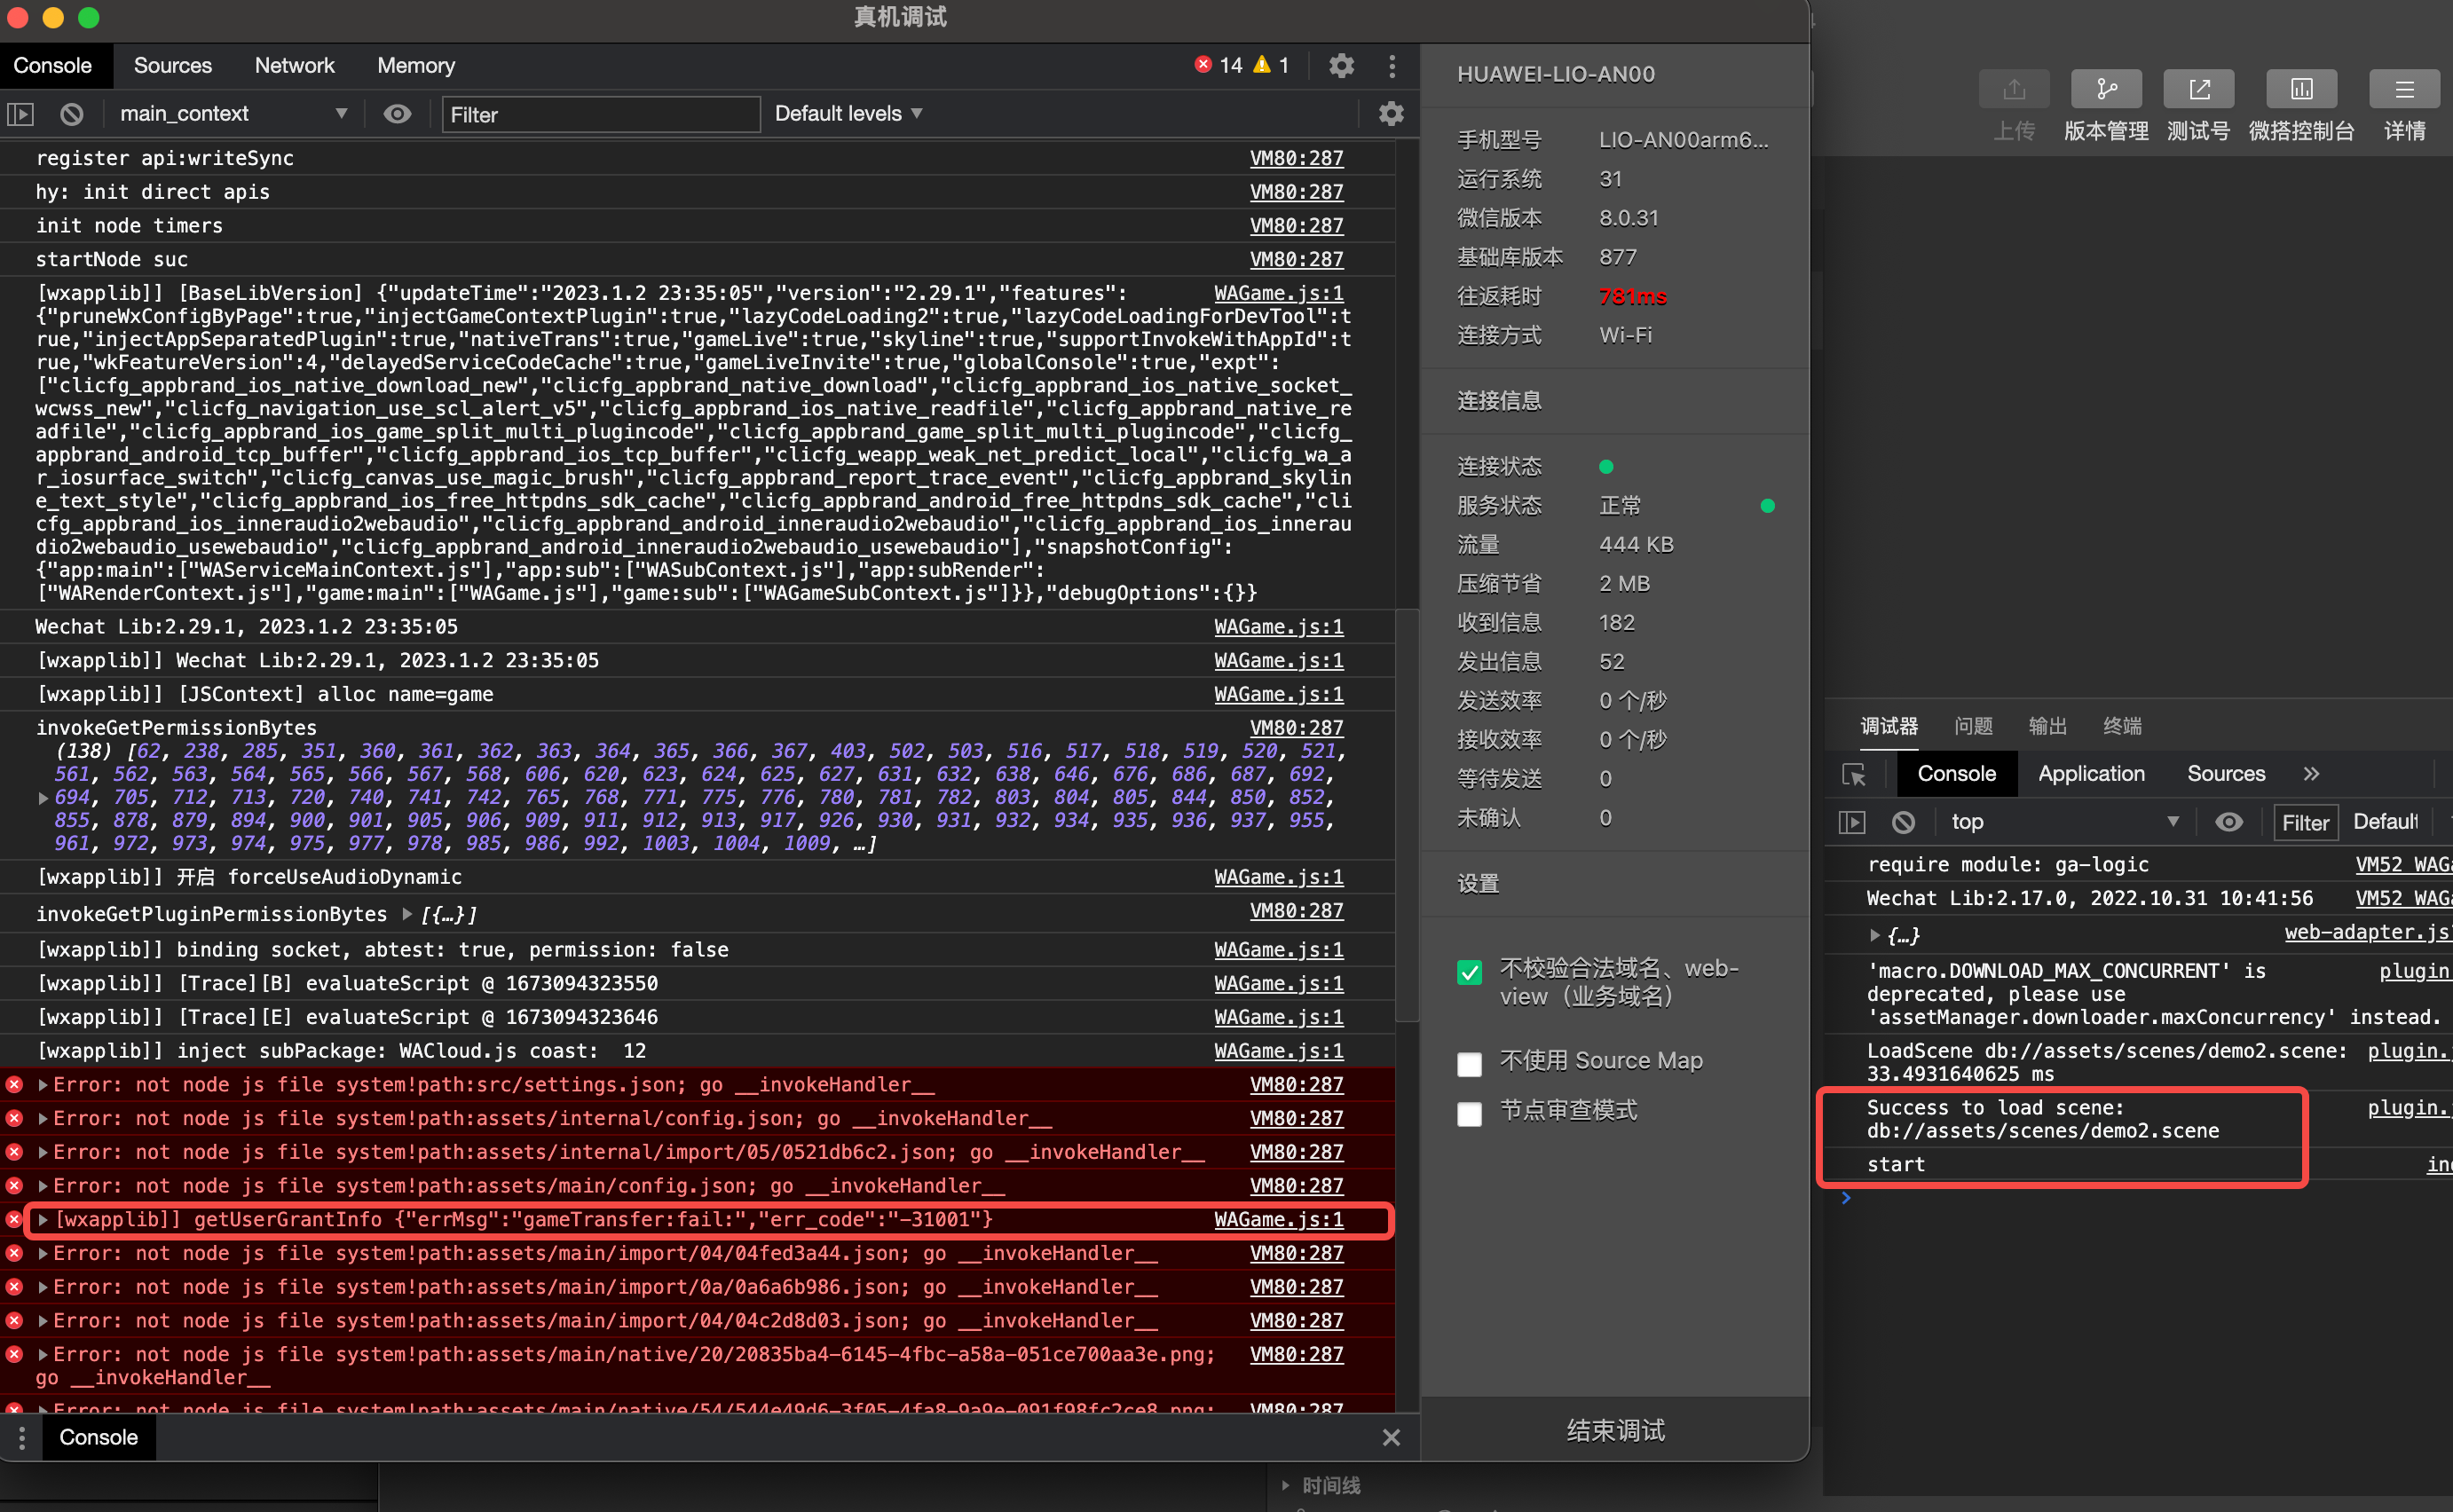The height and width of the screenshot is (1512, 2453).
Task: Open DevTools settings gear next to warnings
Action: (x=1340, y=66)
